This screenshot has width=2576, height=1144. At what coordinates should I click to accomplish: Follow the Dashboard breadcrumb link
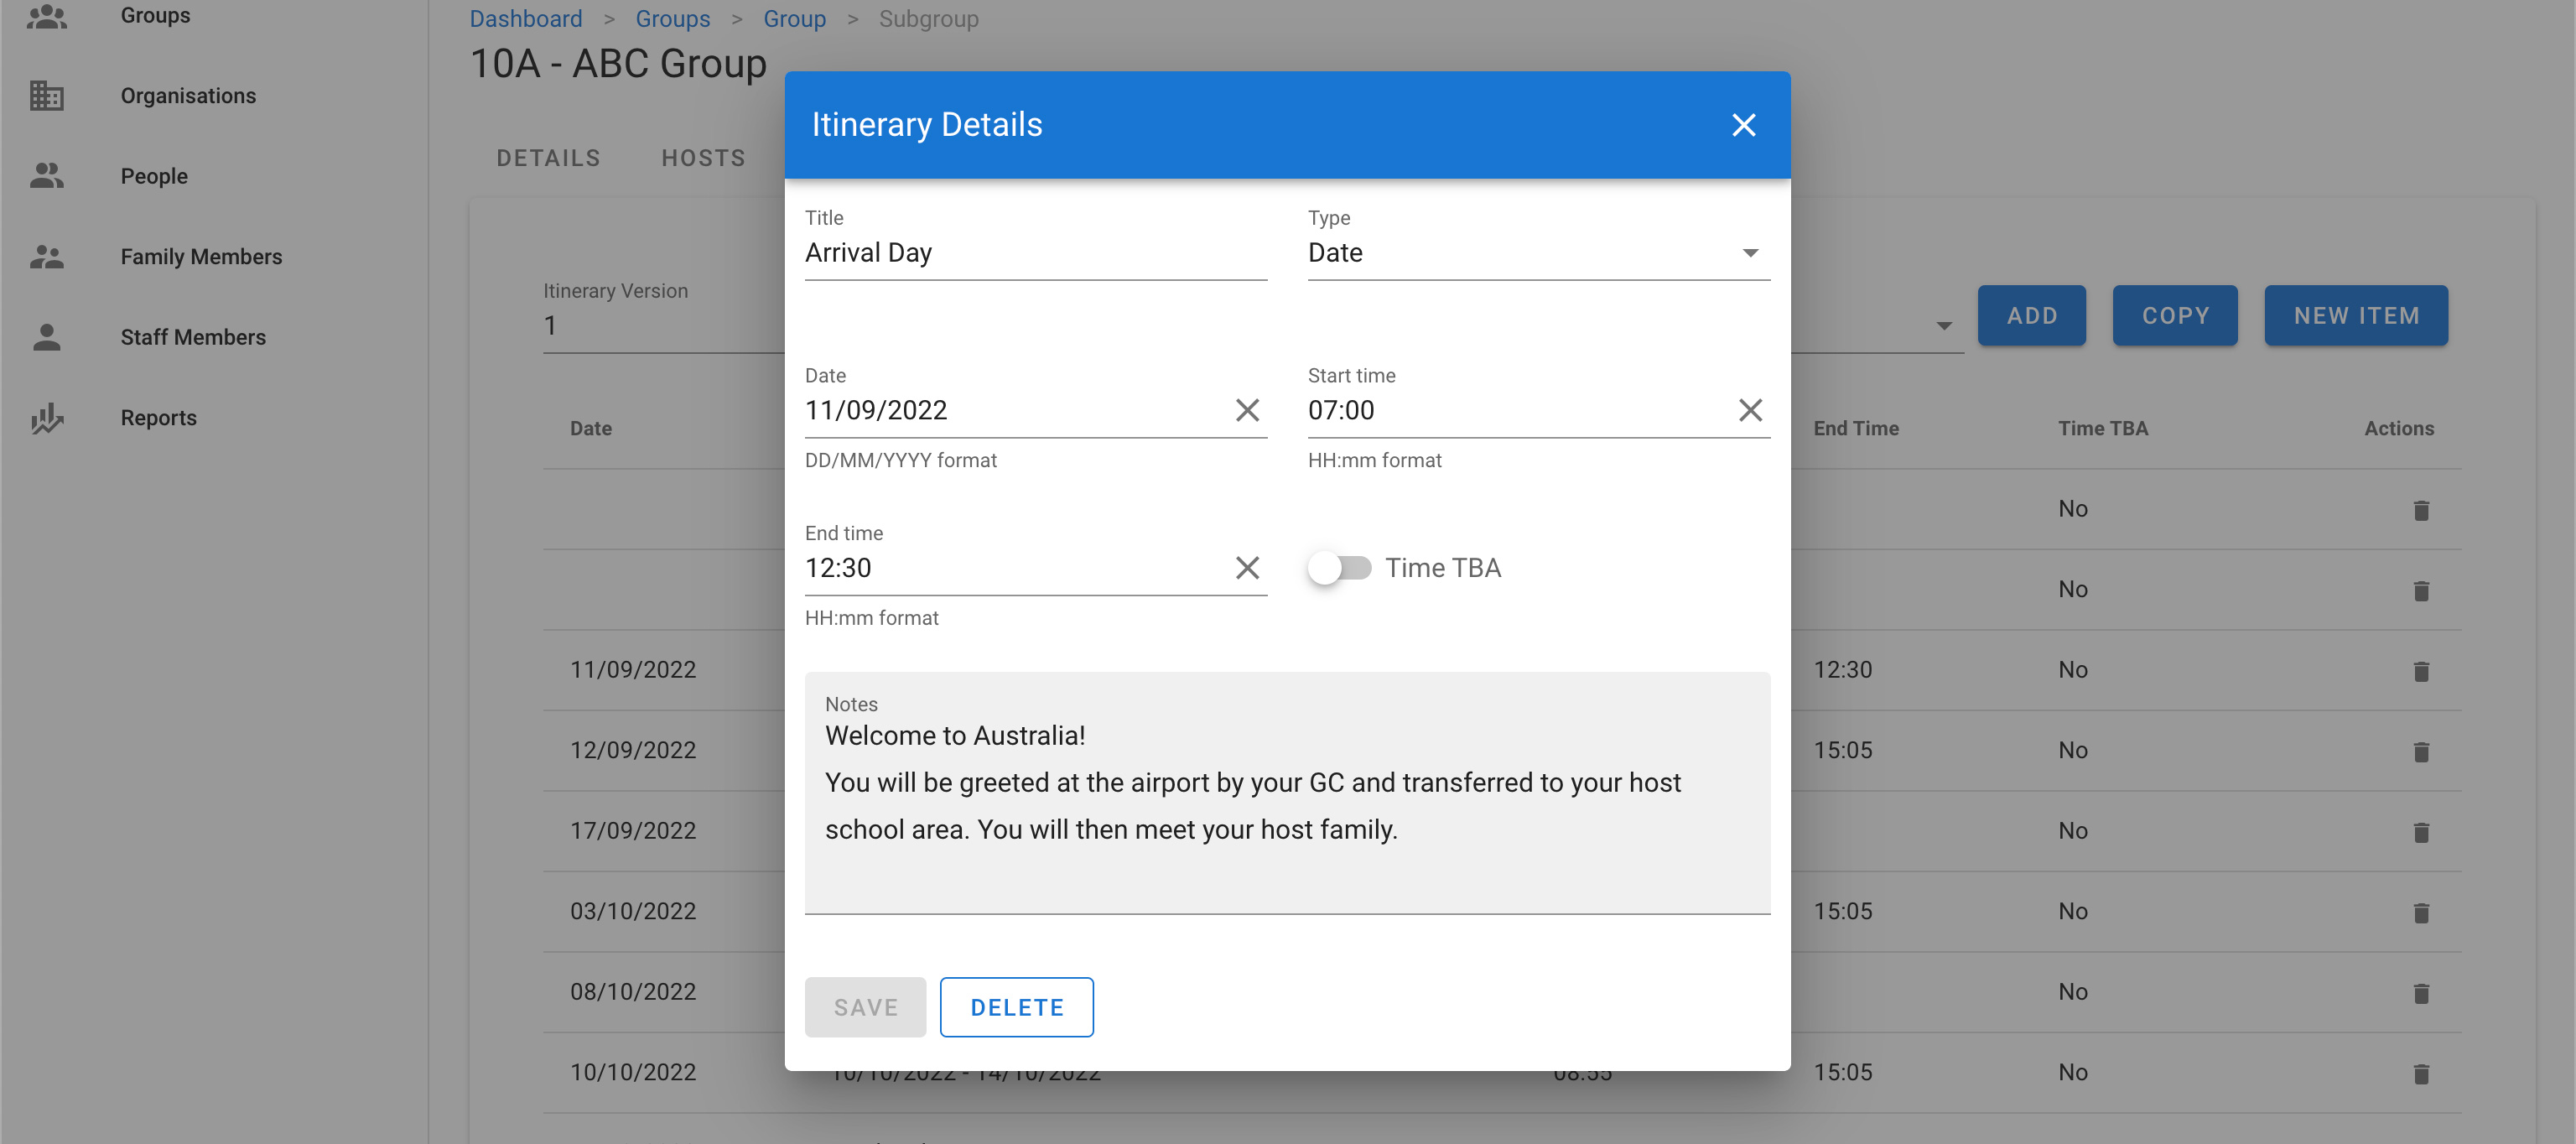(x=525, y=19)
